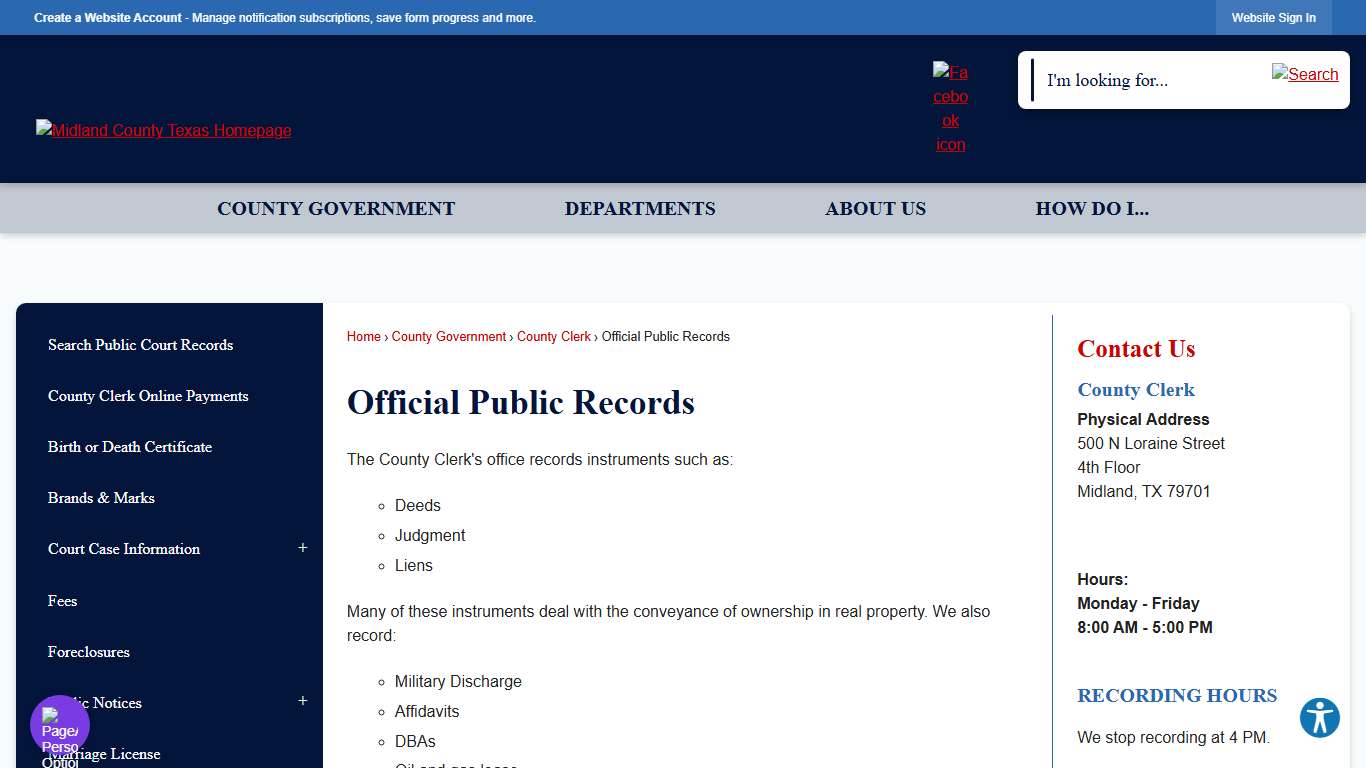Open the accessibility options widget
1366x768 pixels.
click(x=1319, y=718)
